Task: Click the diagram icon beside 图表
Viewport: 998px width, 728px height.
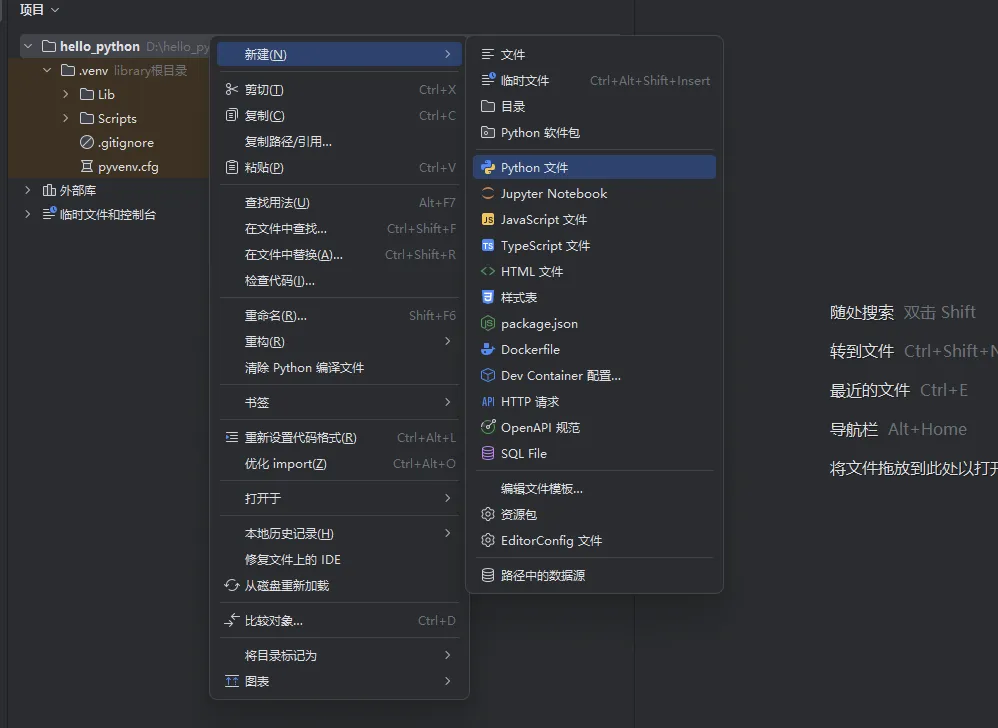Action: click(232, 681)
